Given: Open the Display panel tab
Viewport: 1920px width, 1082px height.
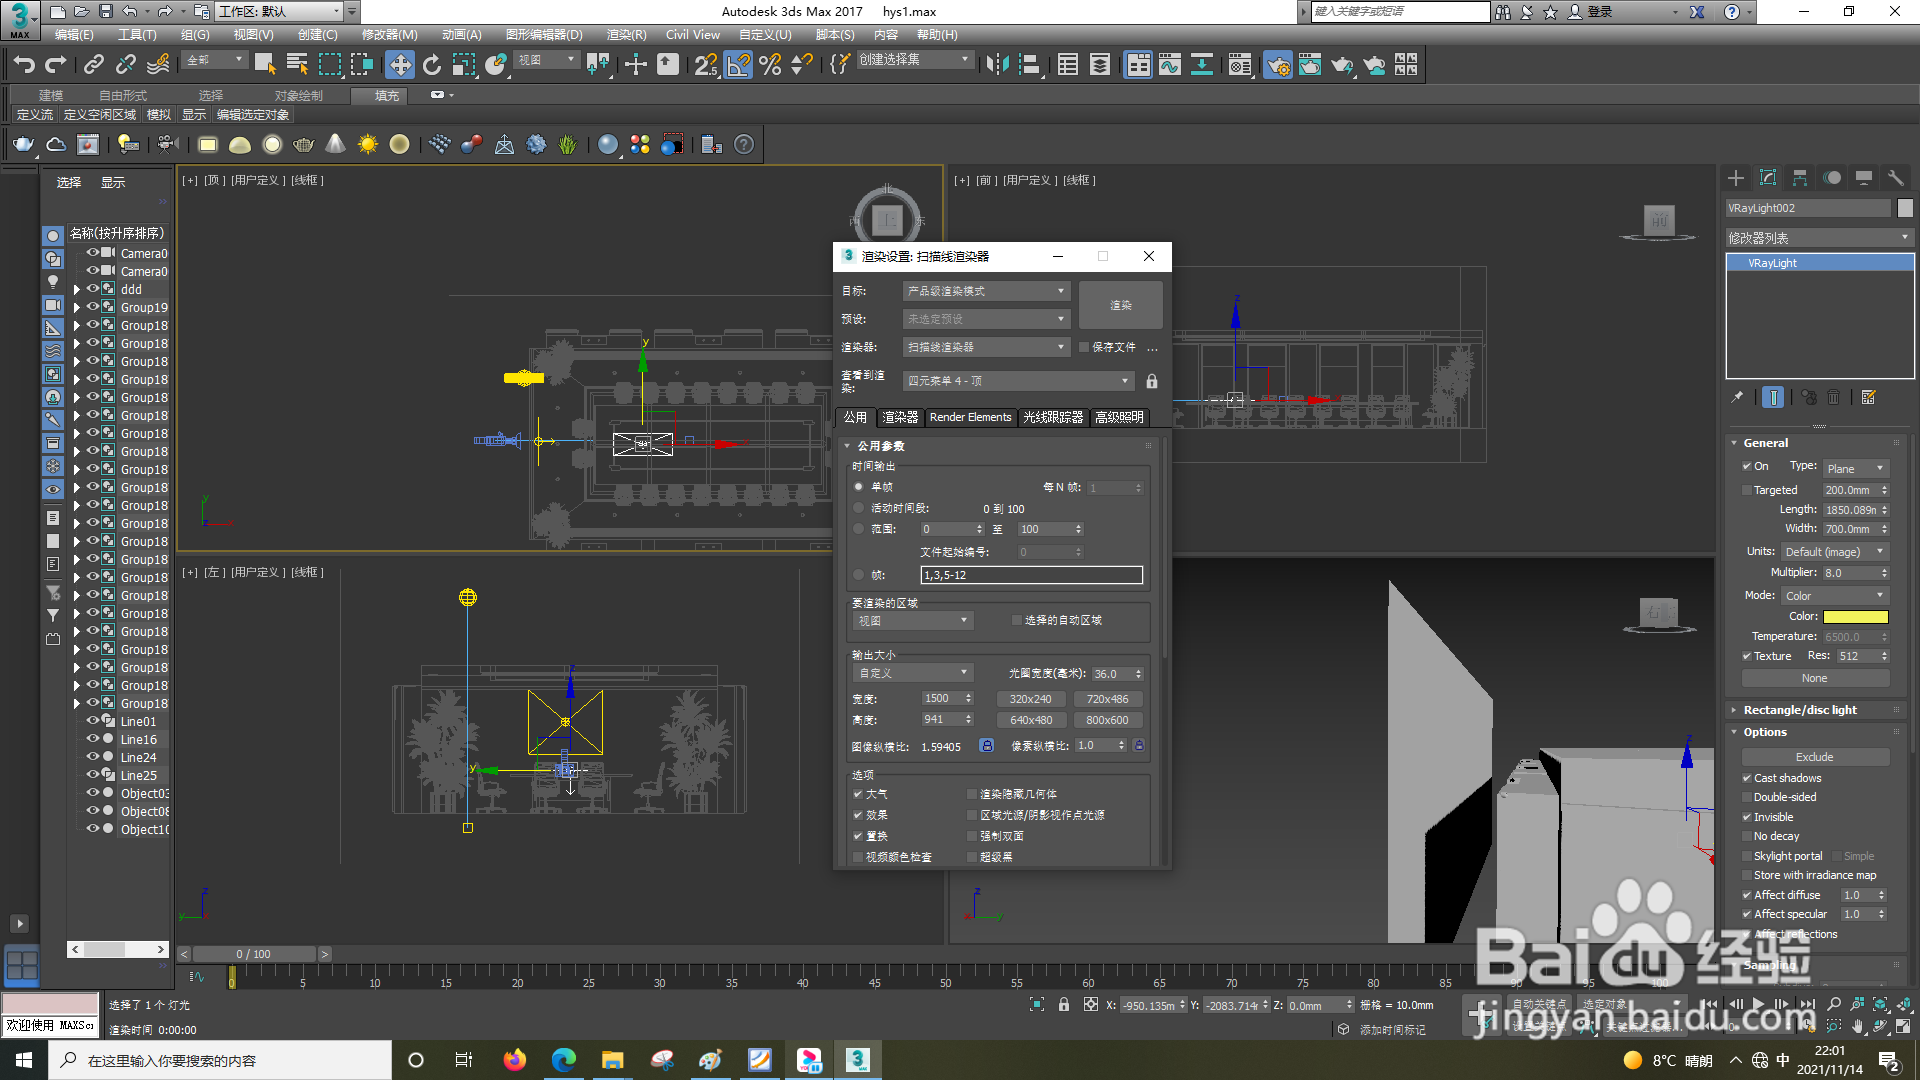Looking at the screenshot, I should coord(1864,178).
